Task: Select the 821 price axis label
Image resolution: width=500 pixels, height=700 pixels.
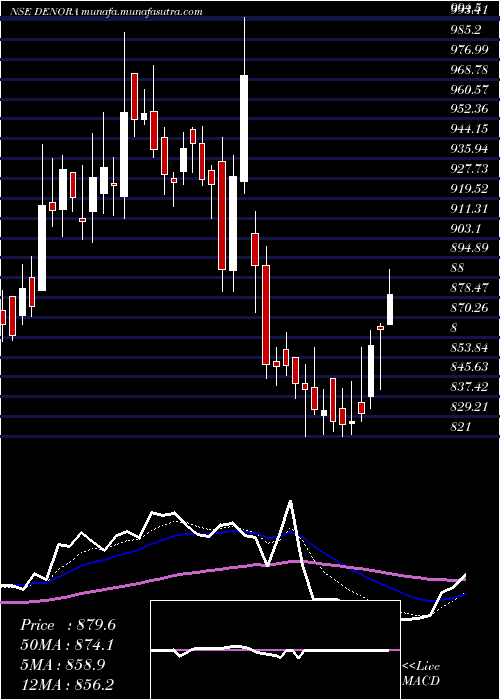Action: [461, 426]
